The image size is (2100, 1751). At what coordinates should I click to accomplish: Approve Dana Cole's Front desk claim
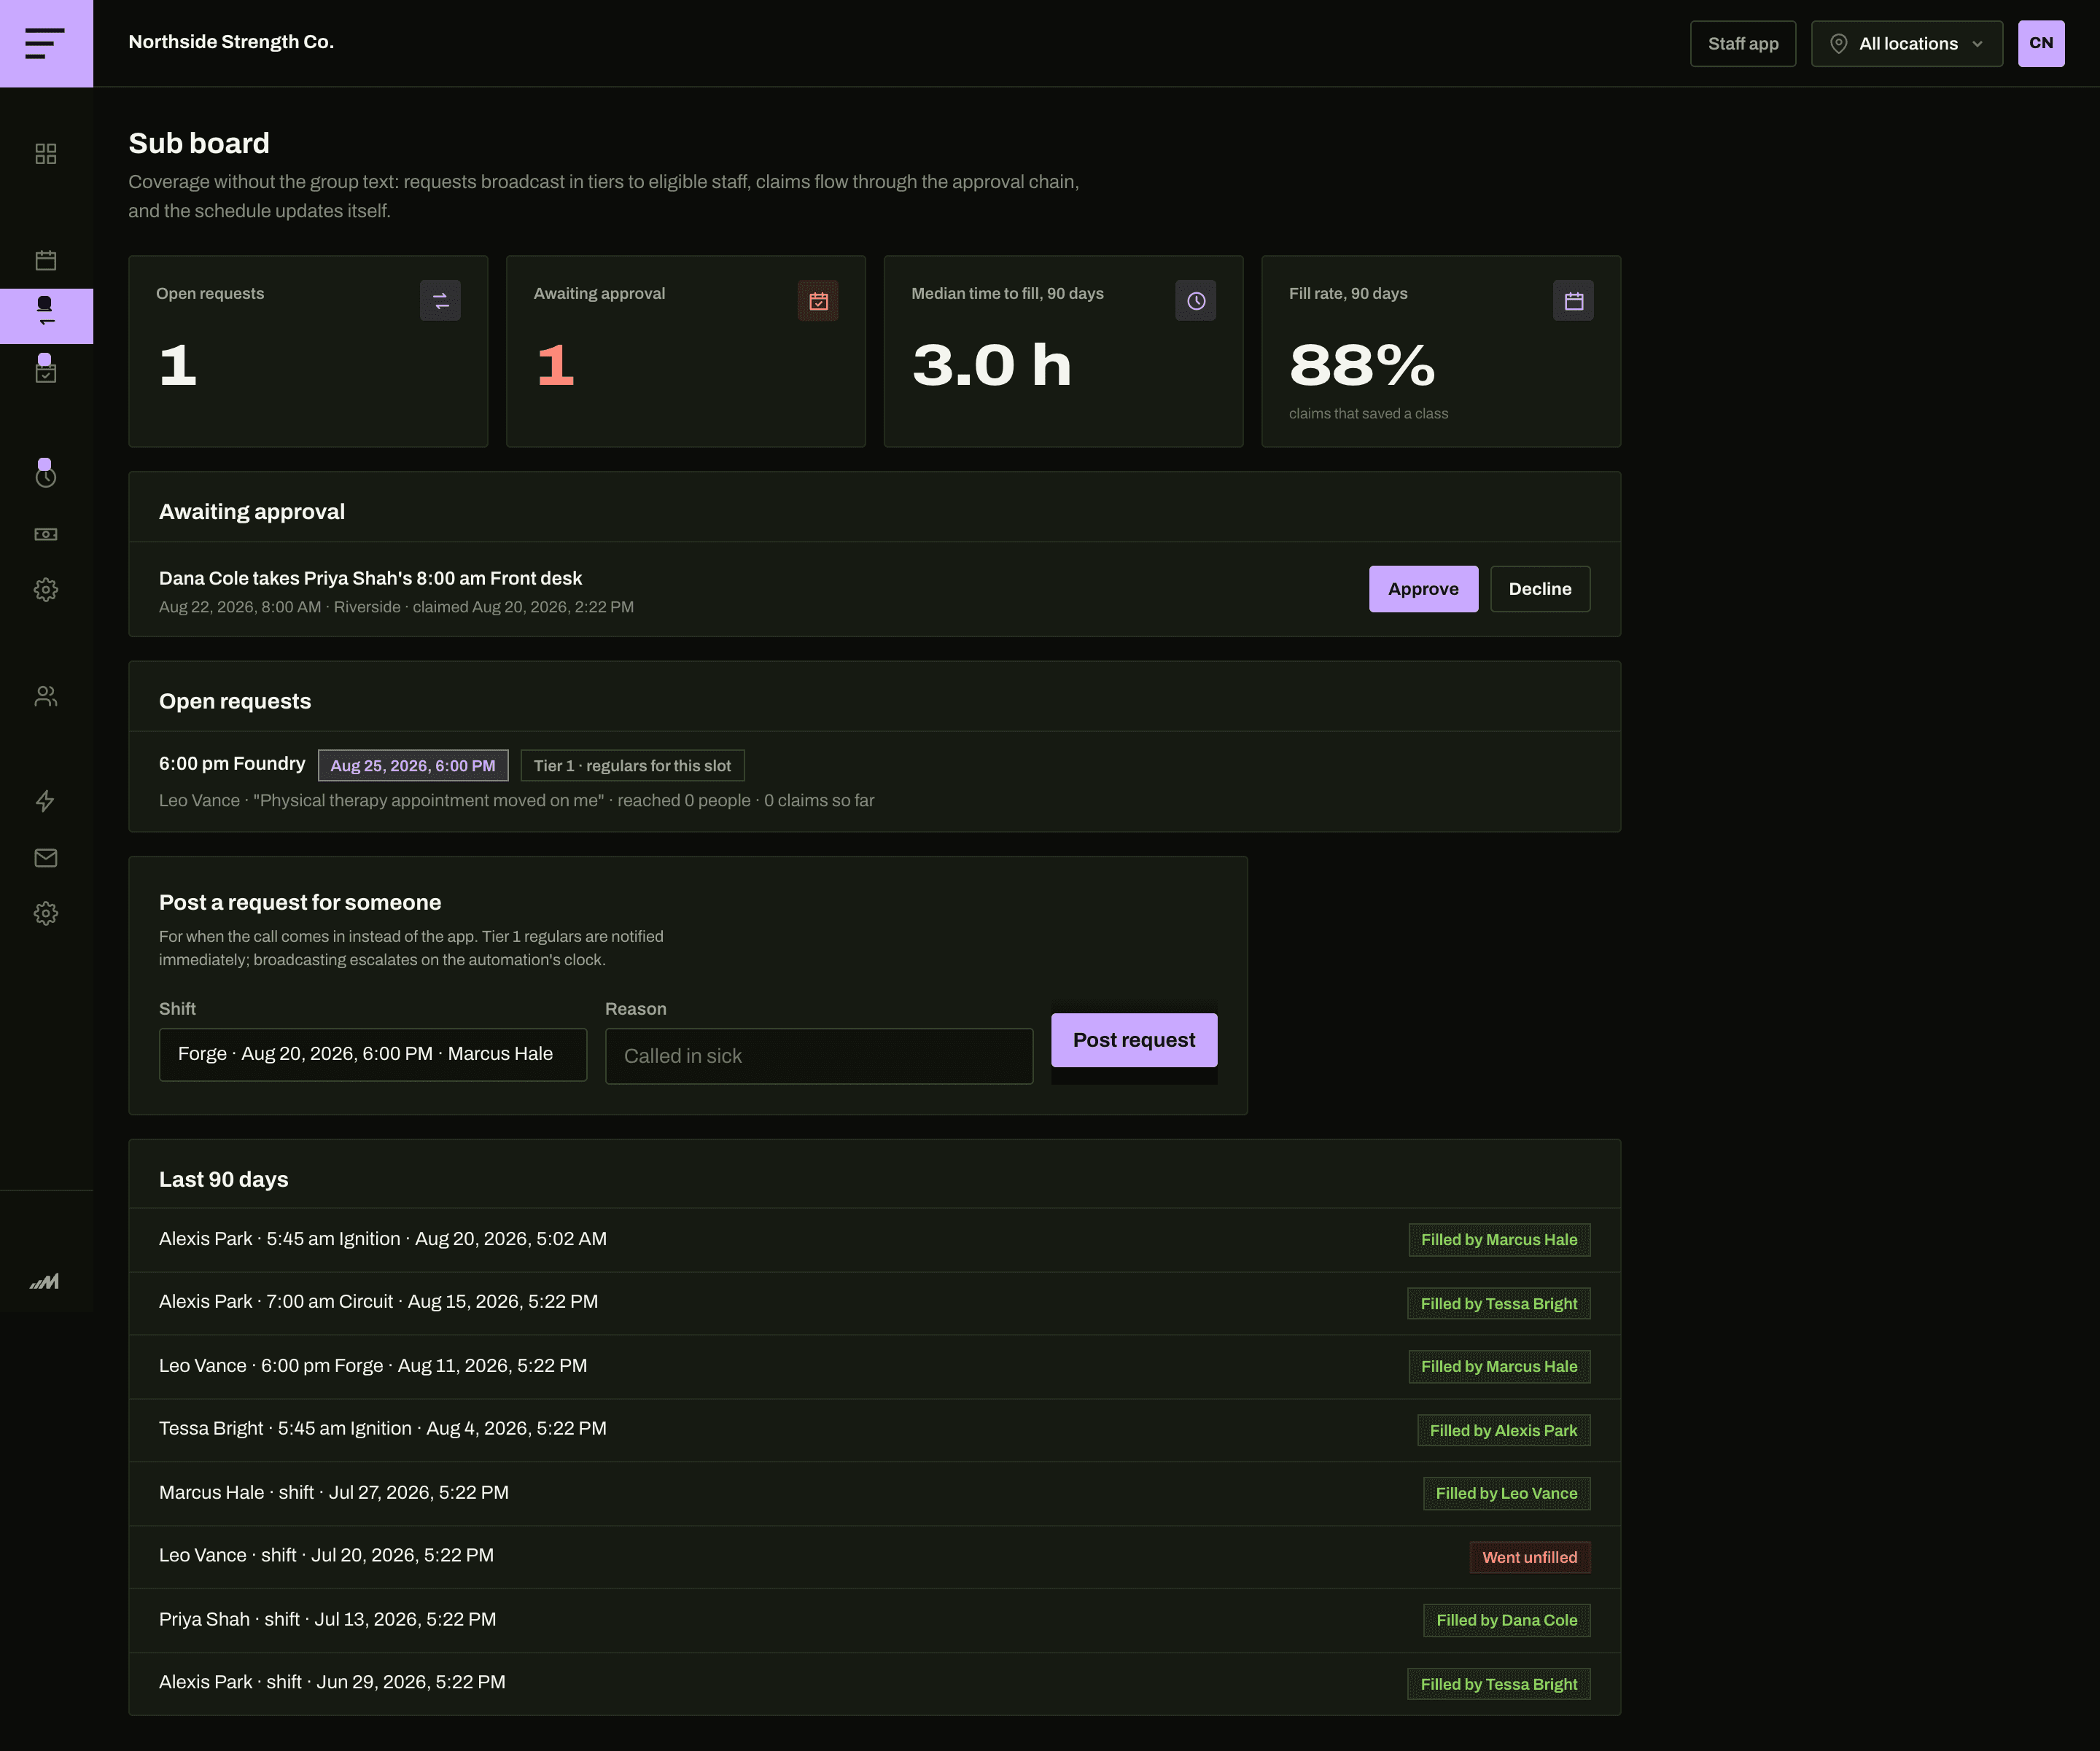pos(1423,589)
